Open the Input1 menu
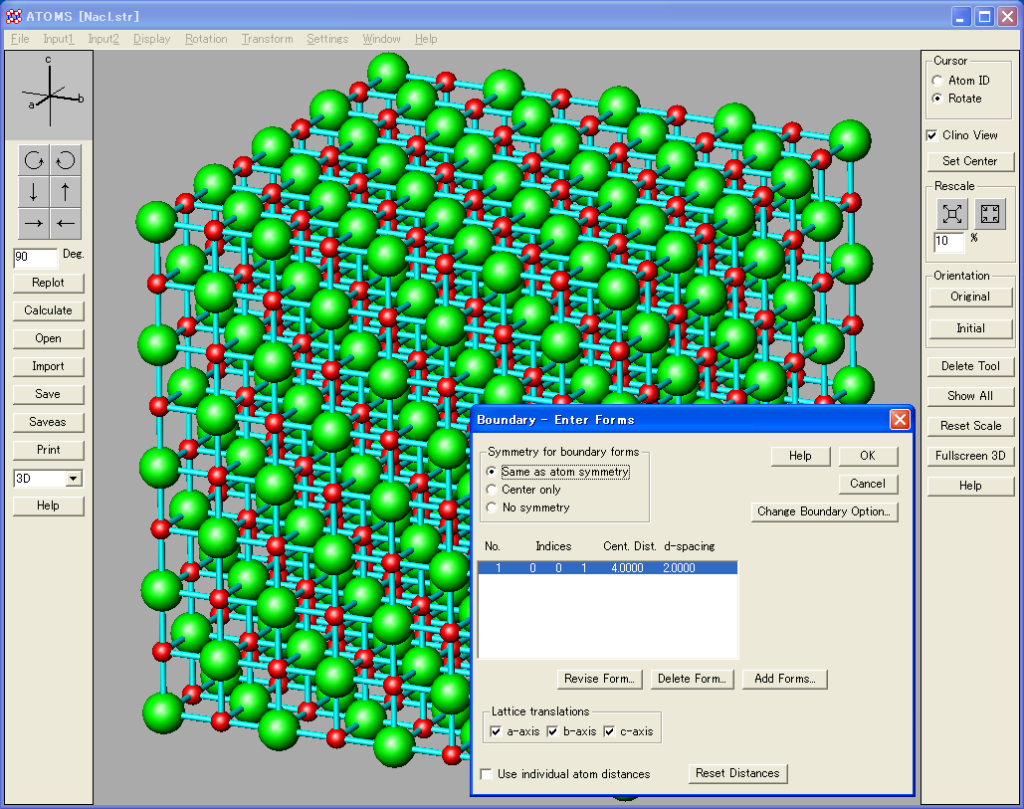The width and height of the screenshot is (1024, 809). point(58,39)
